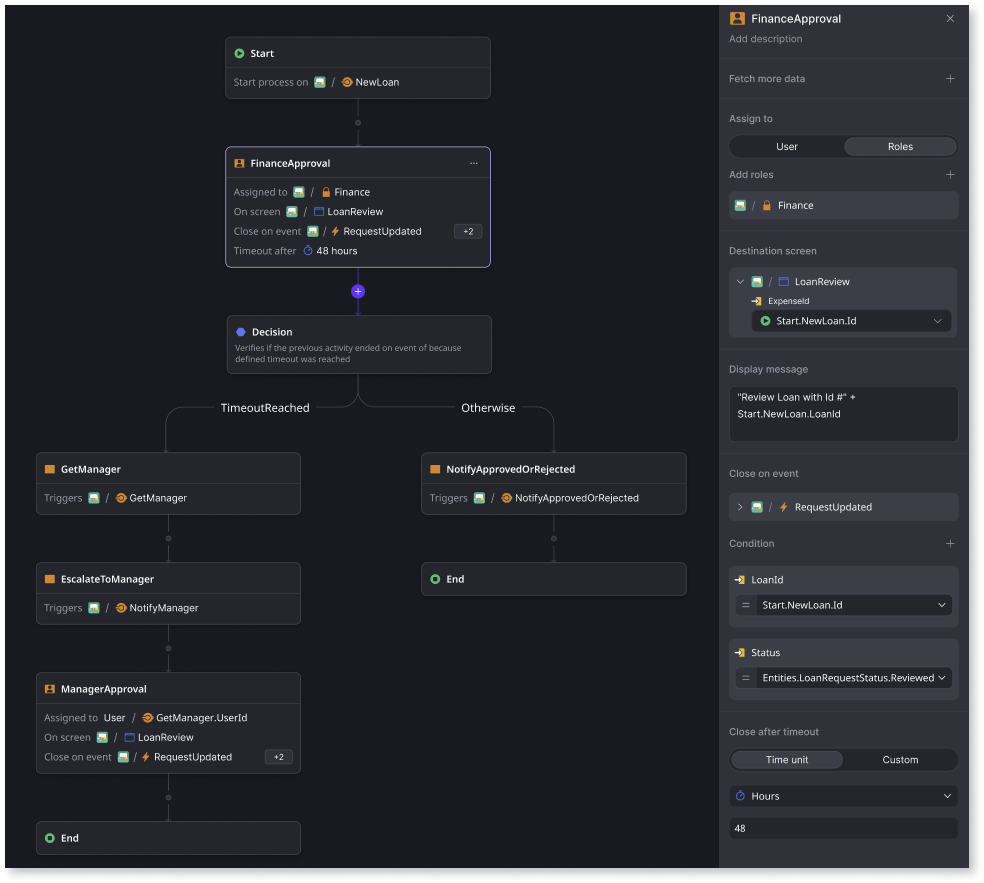984x883 pixels.
Task: Click the purple plus connector below FinanceApproval
Action: (x=358, y=291)
